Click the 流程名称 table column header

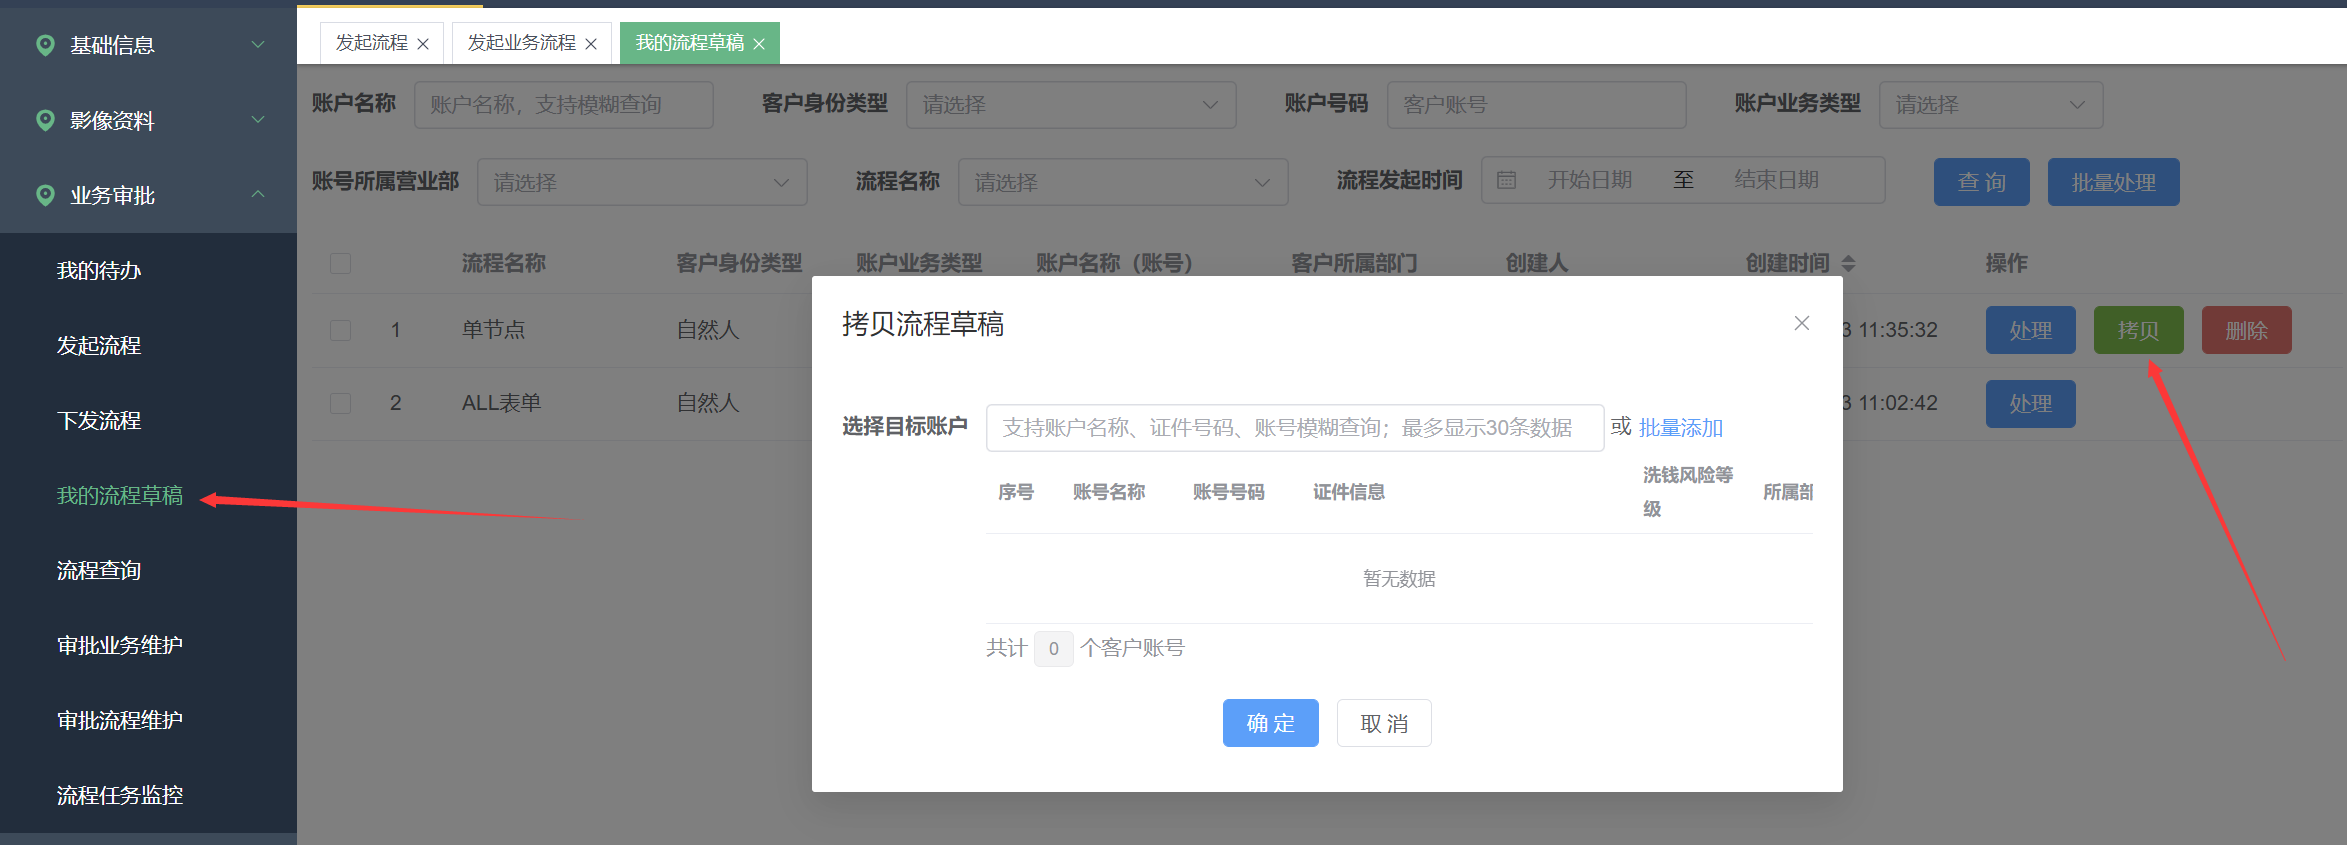(504, 263)
